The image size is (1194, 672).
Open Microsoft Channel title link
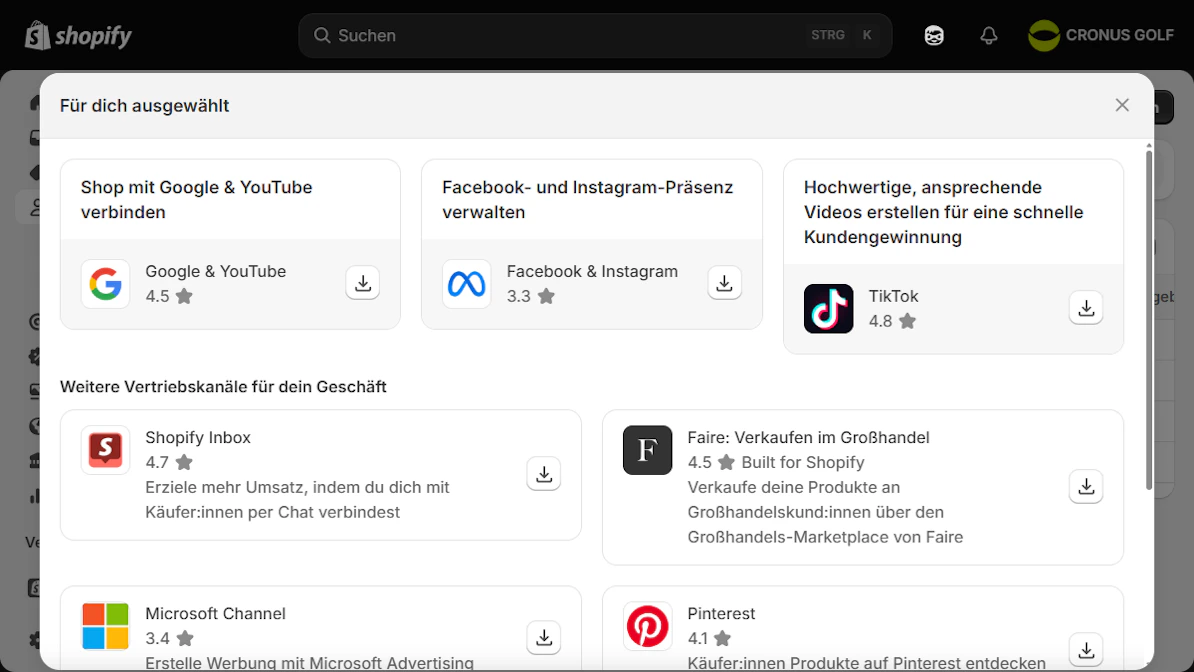[215, 613]
